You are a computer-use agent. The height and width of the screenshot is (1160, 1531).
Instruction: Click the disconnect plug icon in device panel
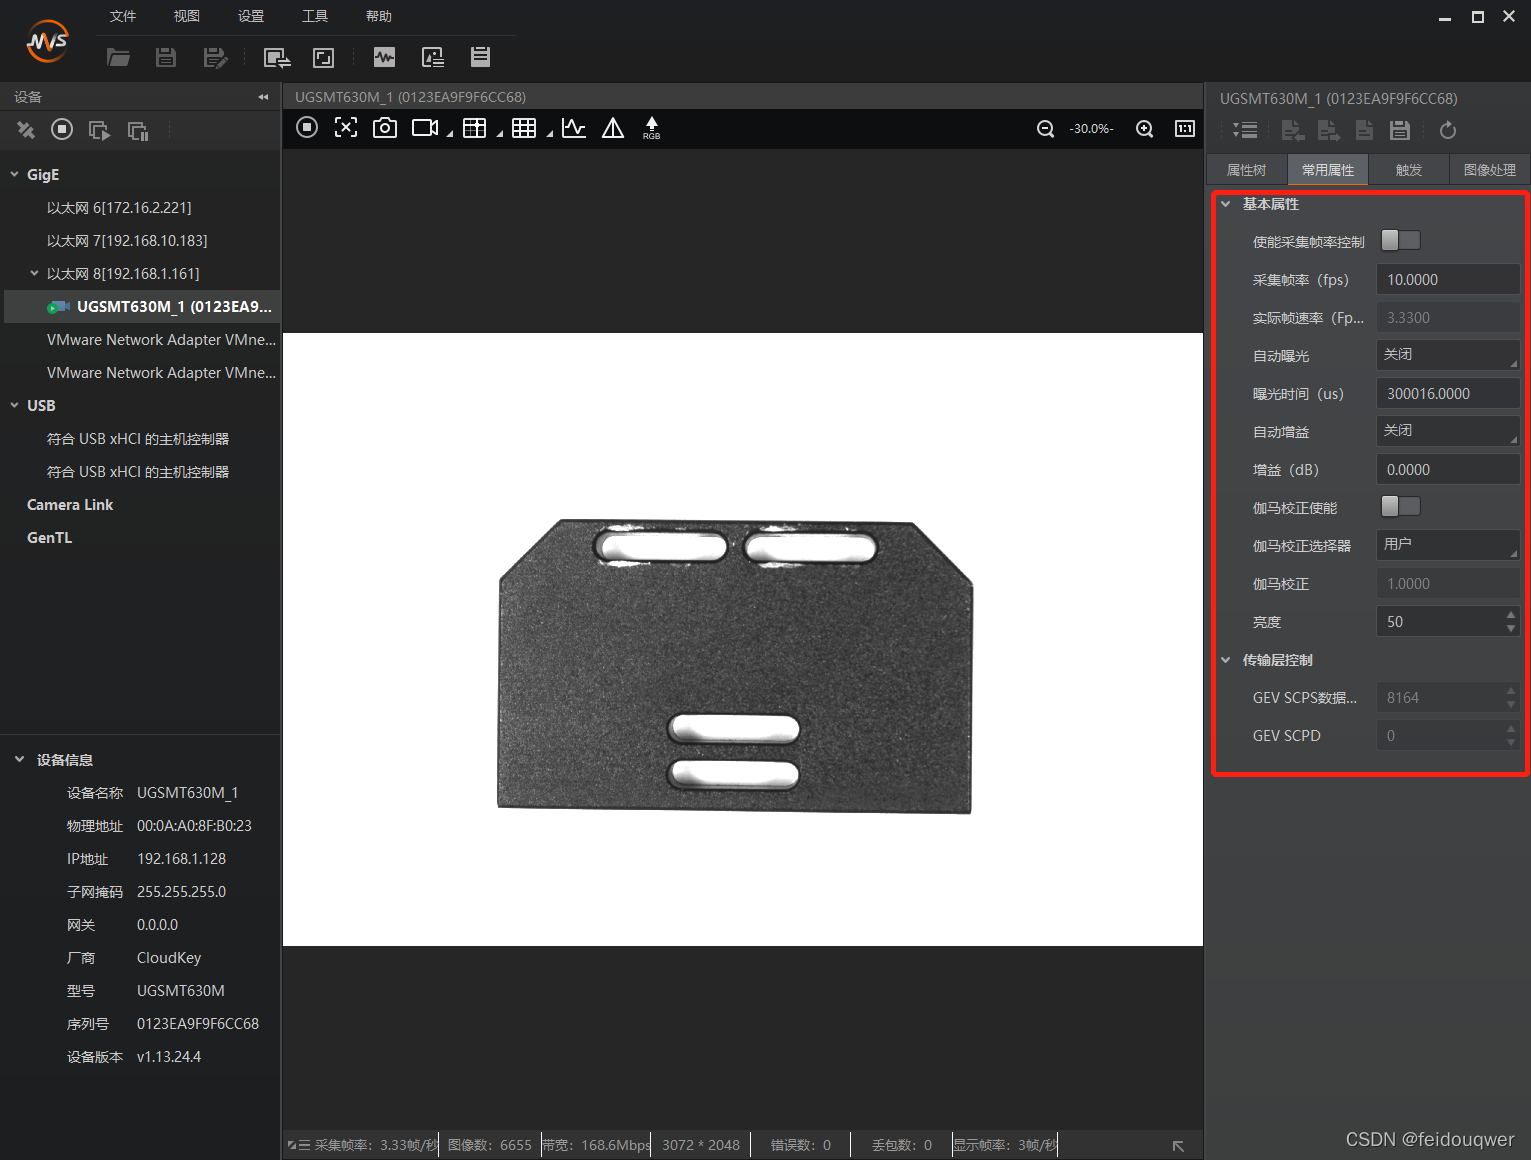pos(26,130)
